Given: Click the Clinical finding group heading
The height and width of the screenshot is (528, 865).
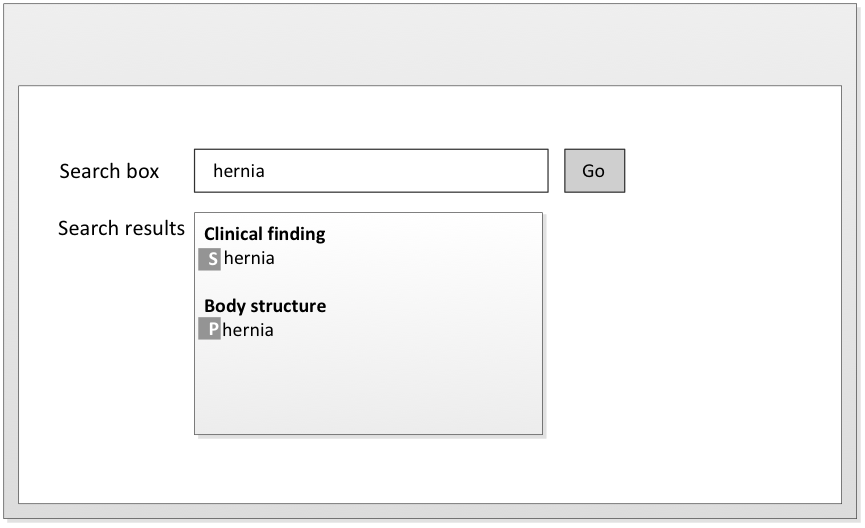Looking at the screenshot, I should [265, 234].
